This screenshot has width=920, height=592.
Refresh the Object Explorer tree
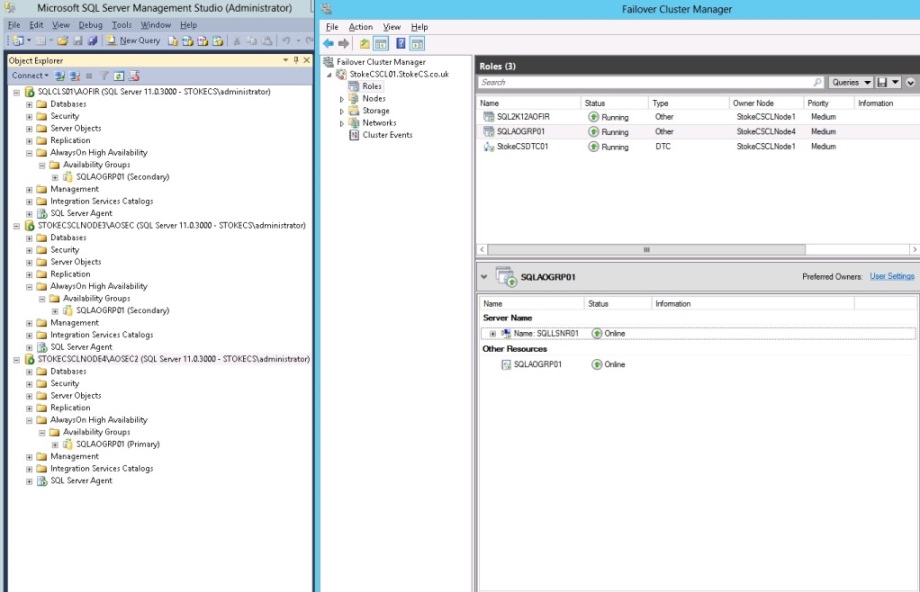pos(119,76)
